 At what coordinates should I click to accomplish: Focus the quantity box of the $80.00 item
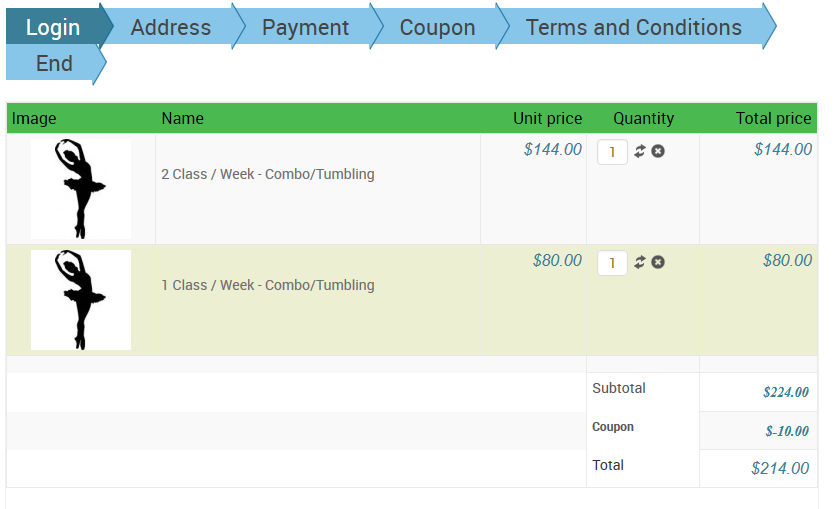pyautogui.click(x=612, y=263)
